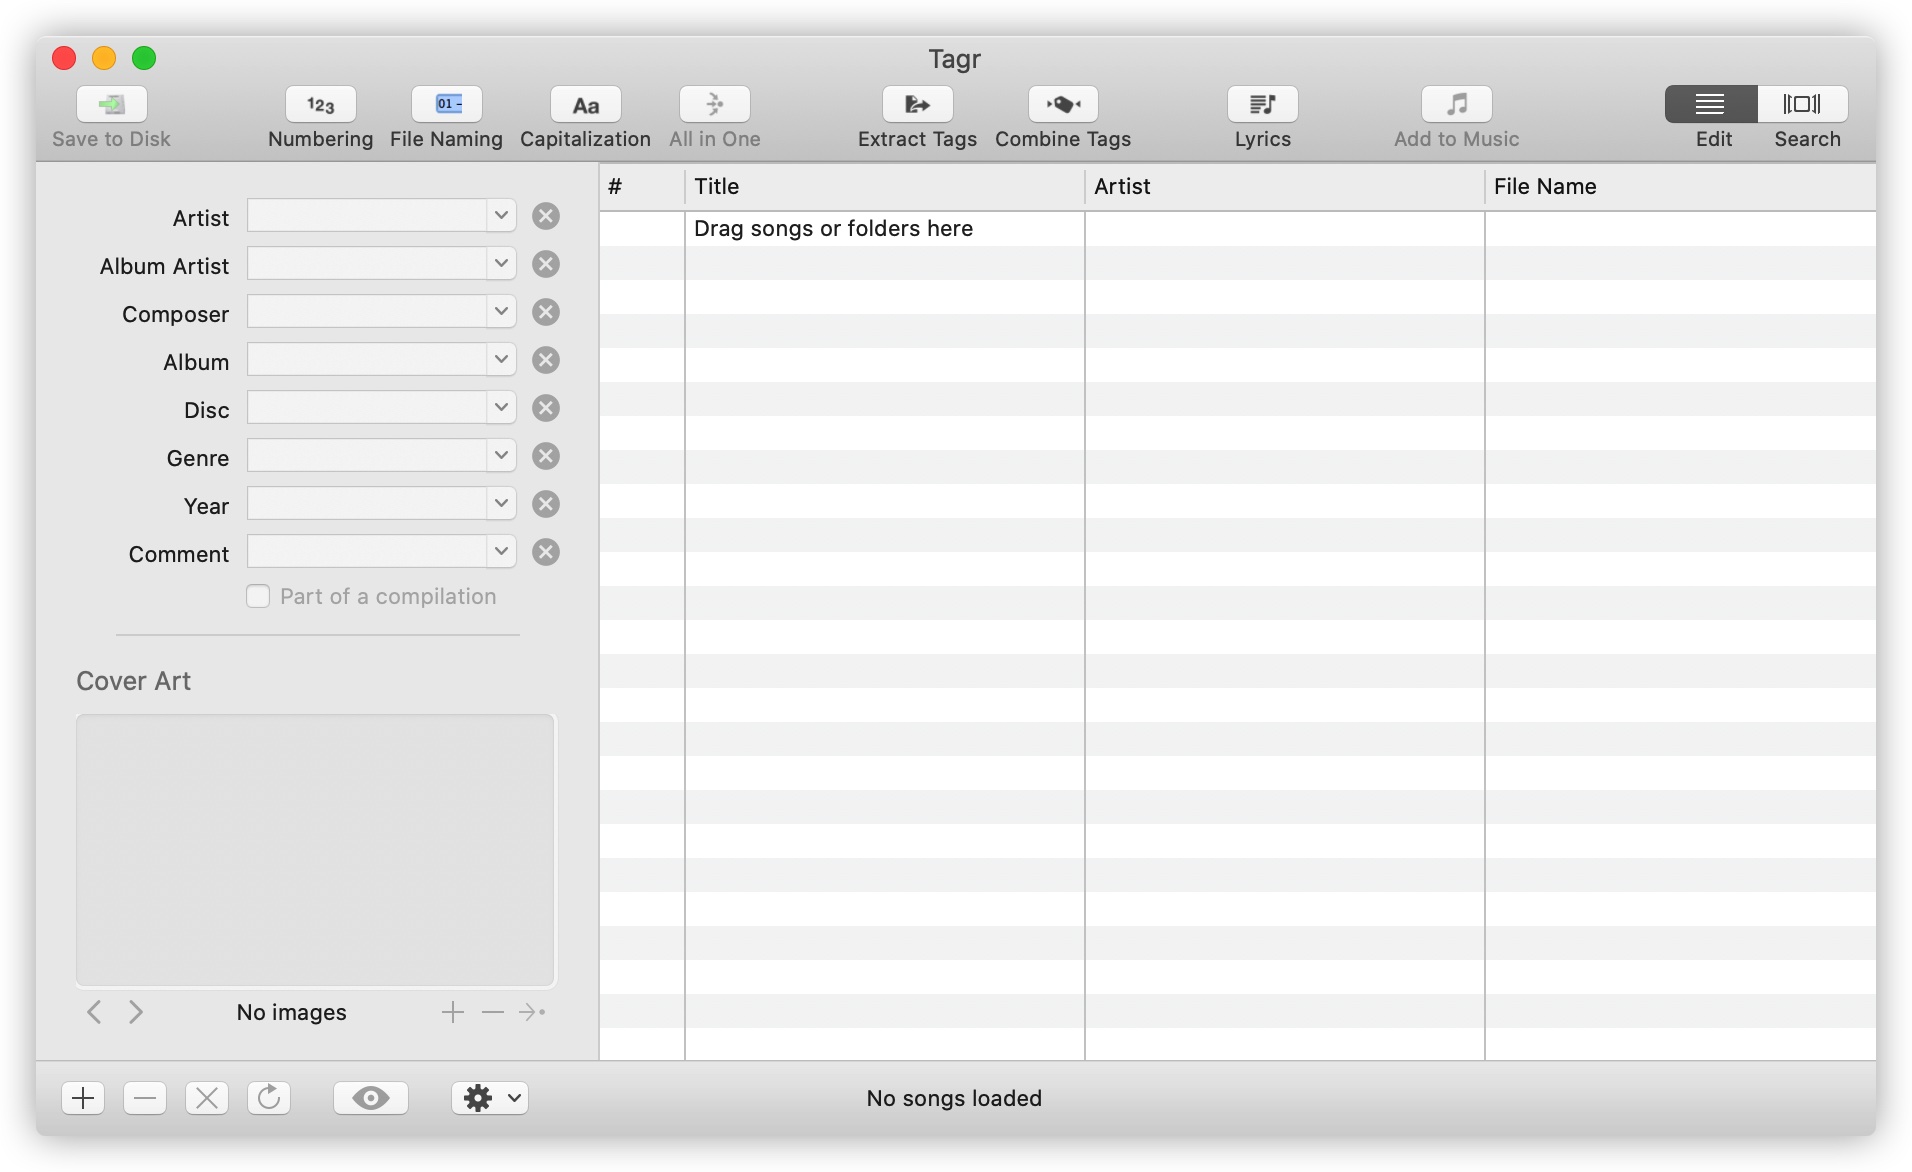Switch to the Edit tab

[x=1710, y=104]
